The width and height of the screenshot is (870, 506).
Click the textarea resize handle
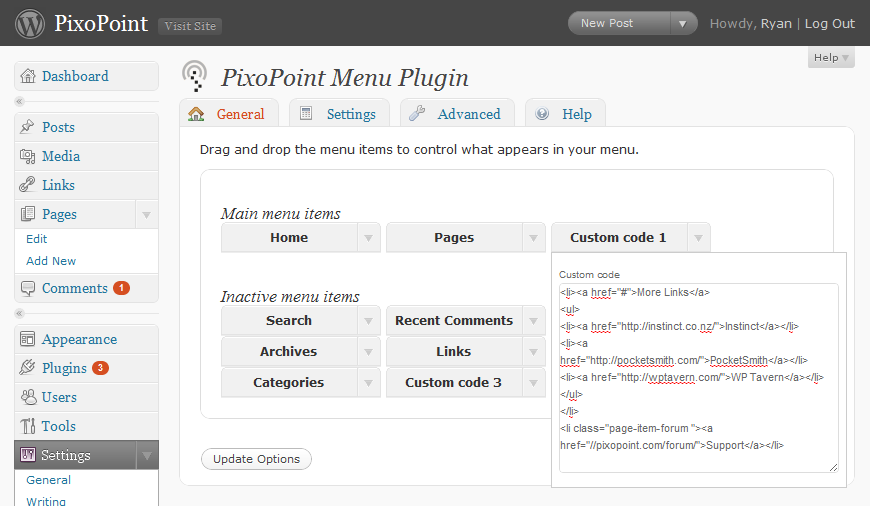click(x=833, y=468)
